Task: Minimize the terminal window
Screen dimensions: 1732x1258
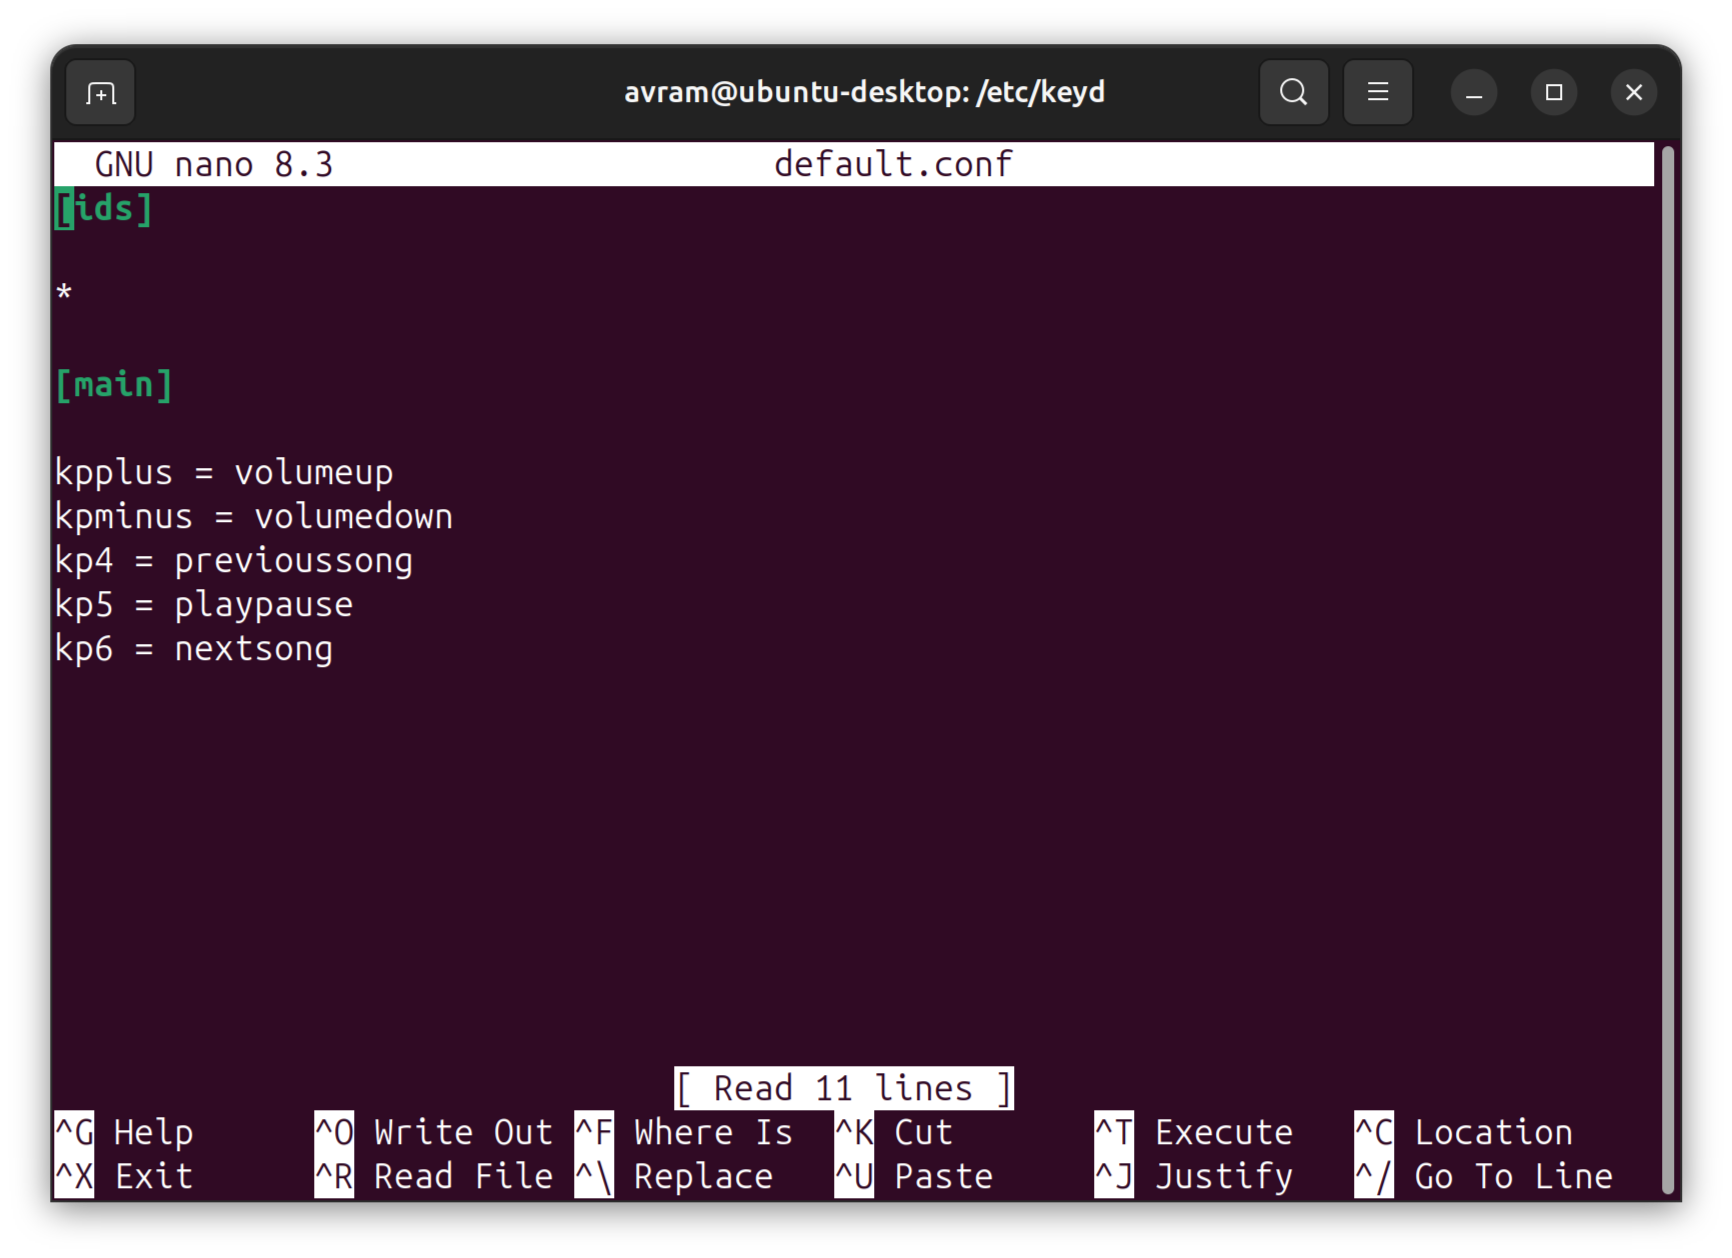Action: tap(1473, 93)
